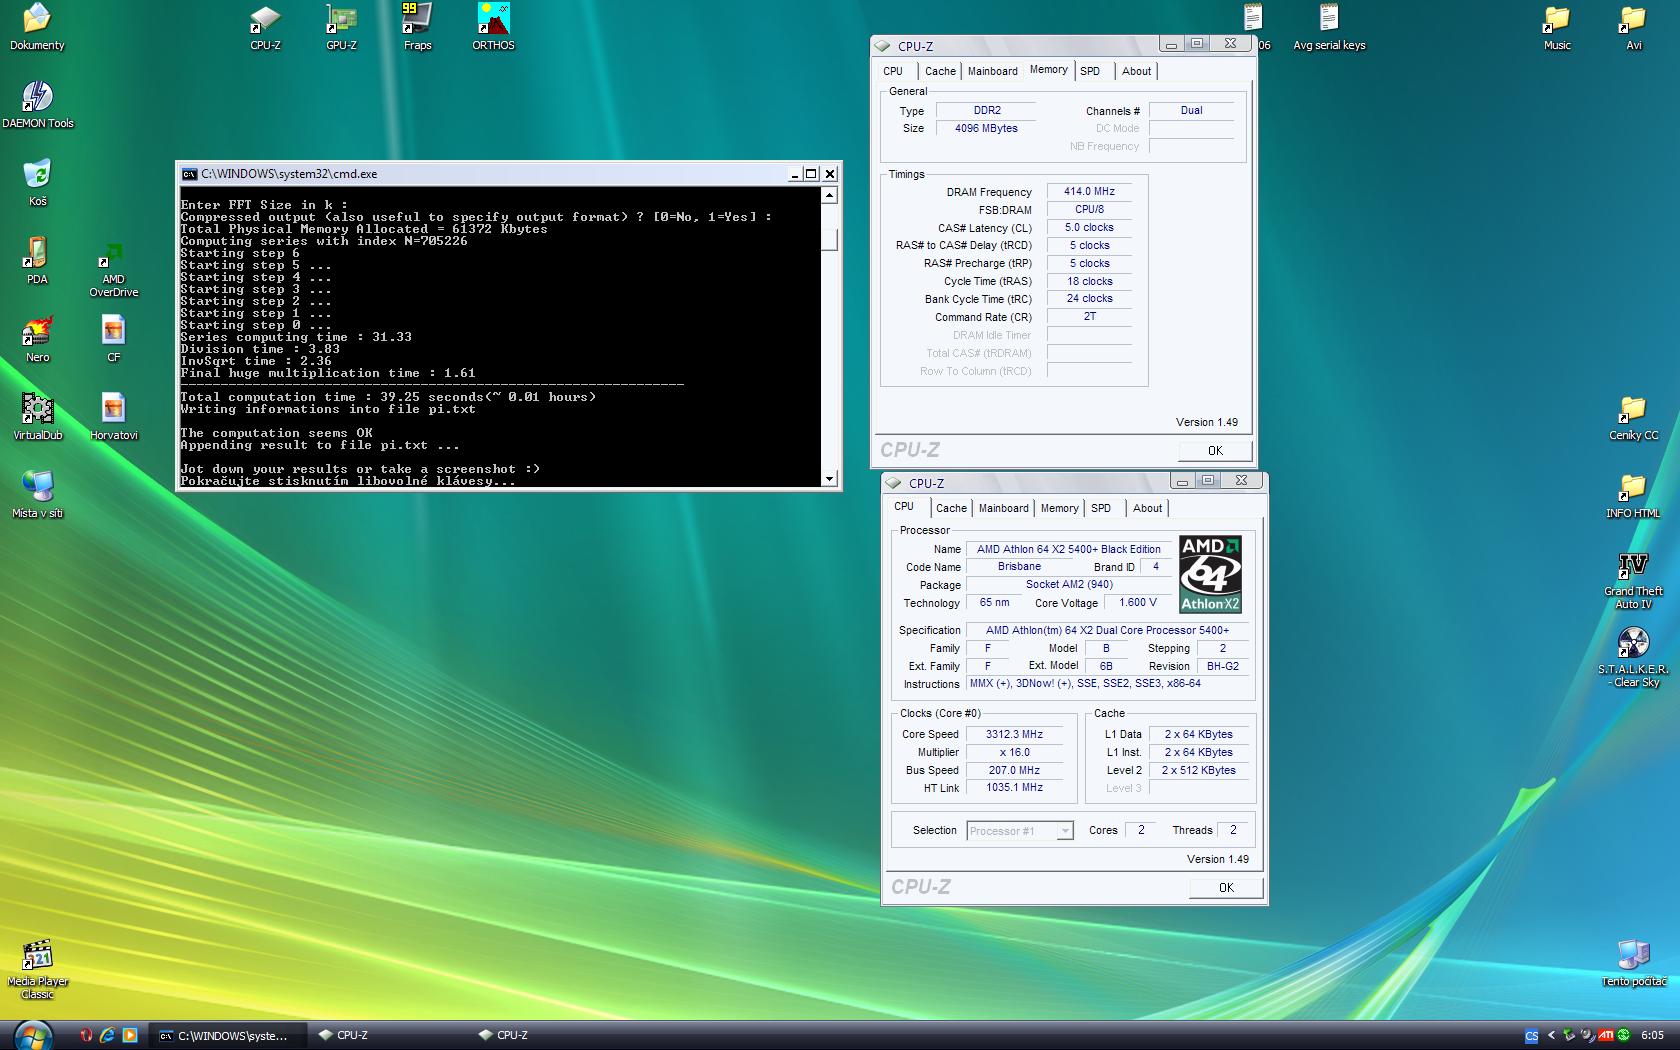
Task: Open the Cache tab in the processor CPU-Z window
Action: [951, 508]
